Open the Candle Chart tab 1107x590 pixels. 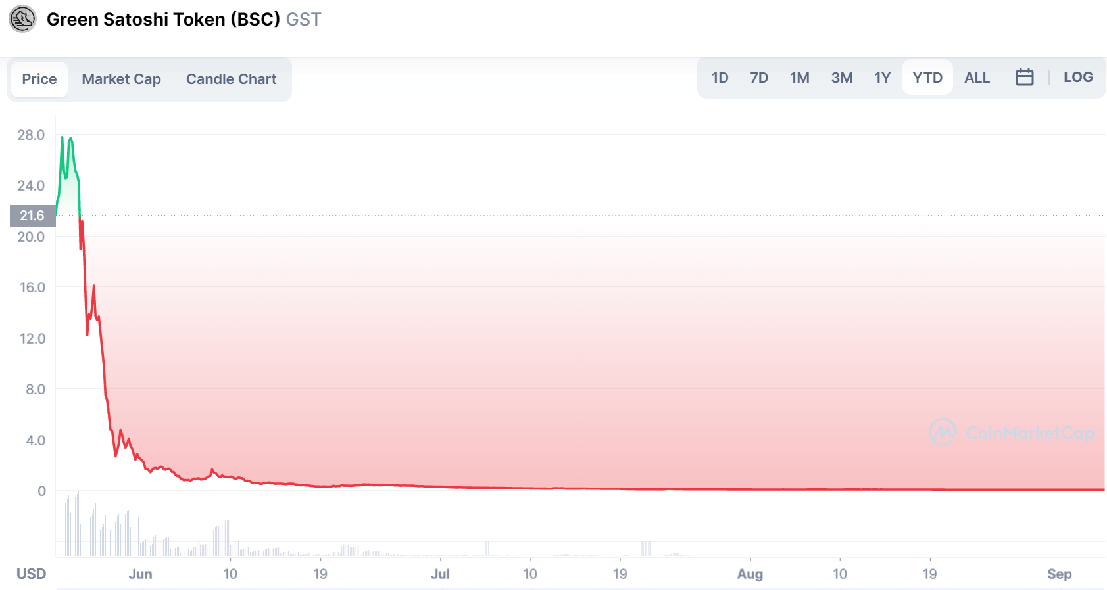[231, 79]
